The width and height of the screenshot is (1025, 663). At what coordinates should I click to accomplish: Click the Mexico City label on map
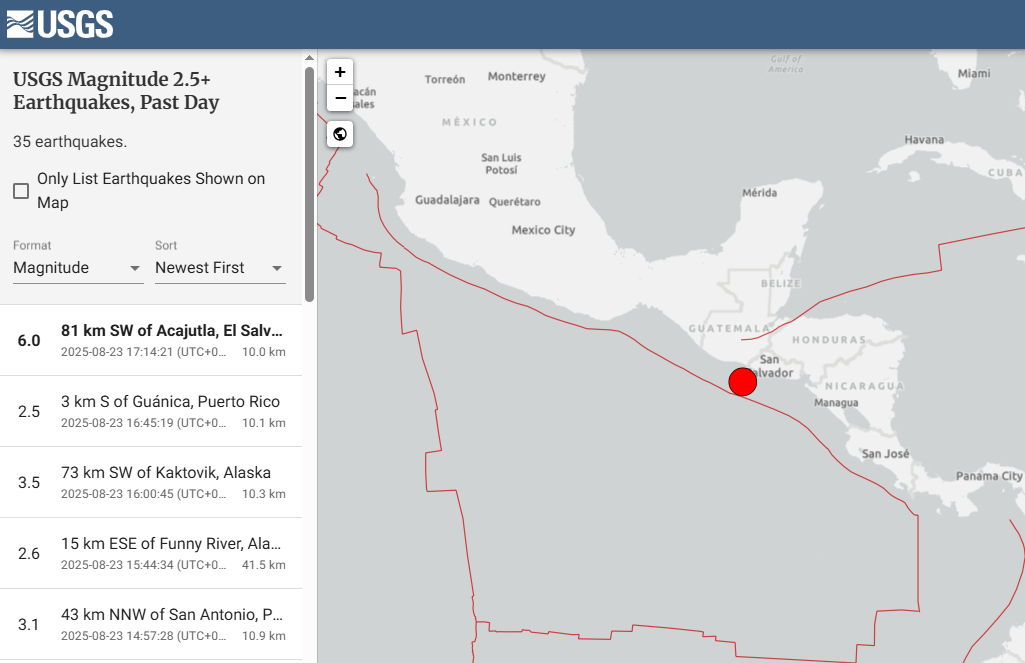(x=543, y=230)
